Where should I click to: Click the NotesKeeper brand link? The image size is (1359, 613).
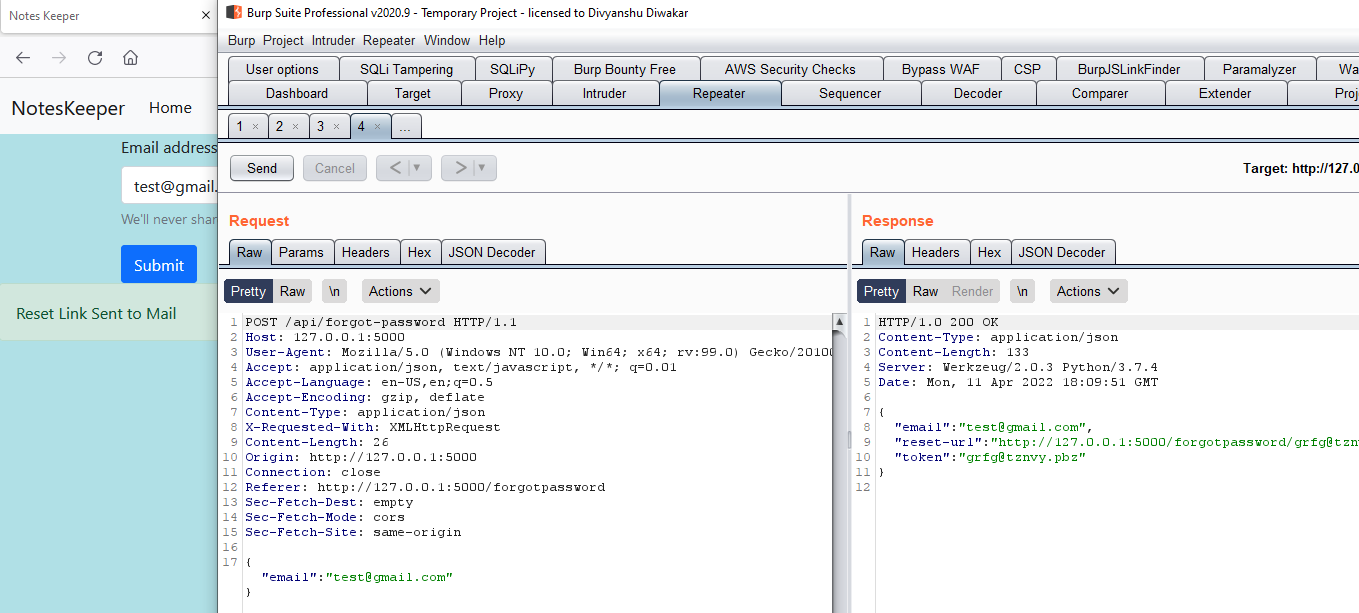[x=68, y=108]
